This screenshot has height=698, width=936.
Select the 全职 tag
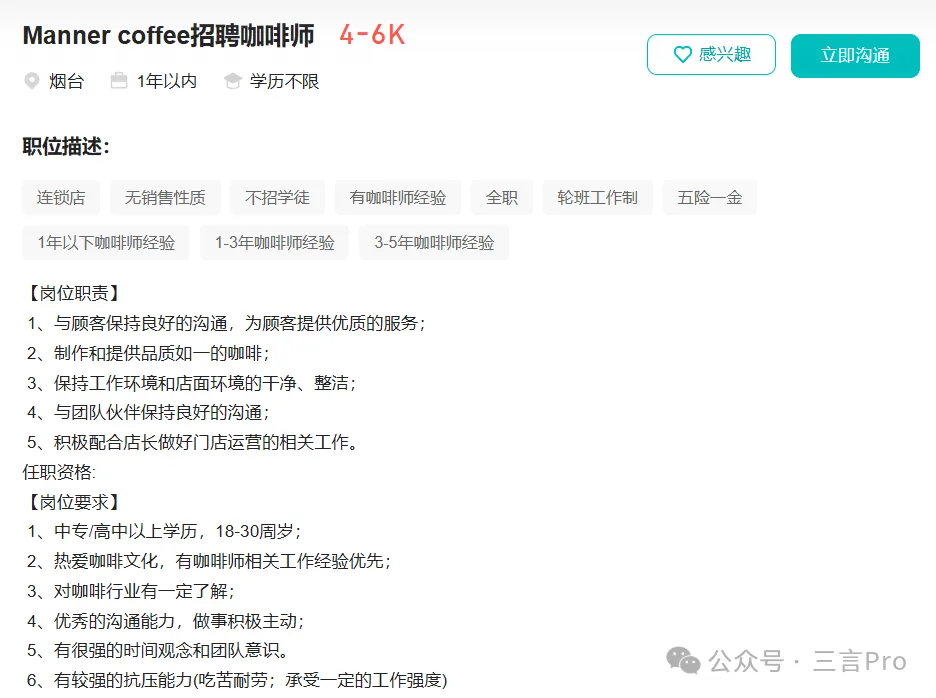pyautogui.click(x=501, y=198)
